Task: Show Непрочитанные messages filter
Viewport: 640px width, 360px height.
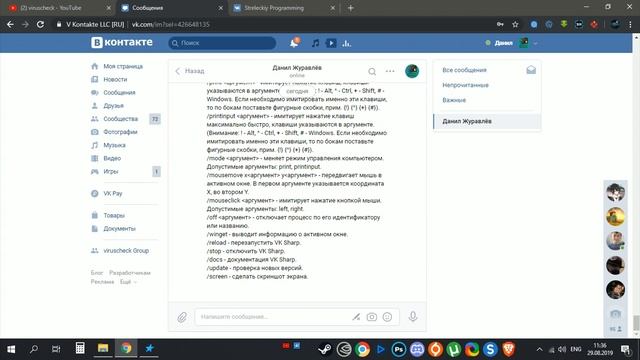Action: coord(465,85)
